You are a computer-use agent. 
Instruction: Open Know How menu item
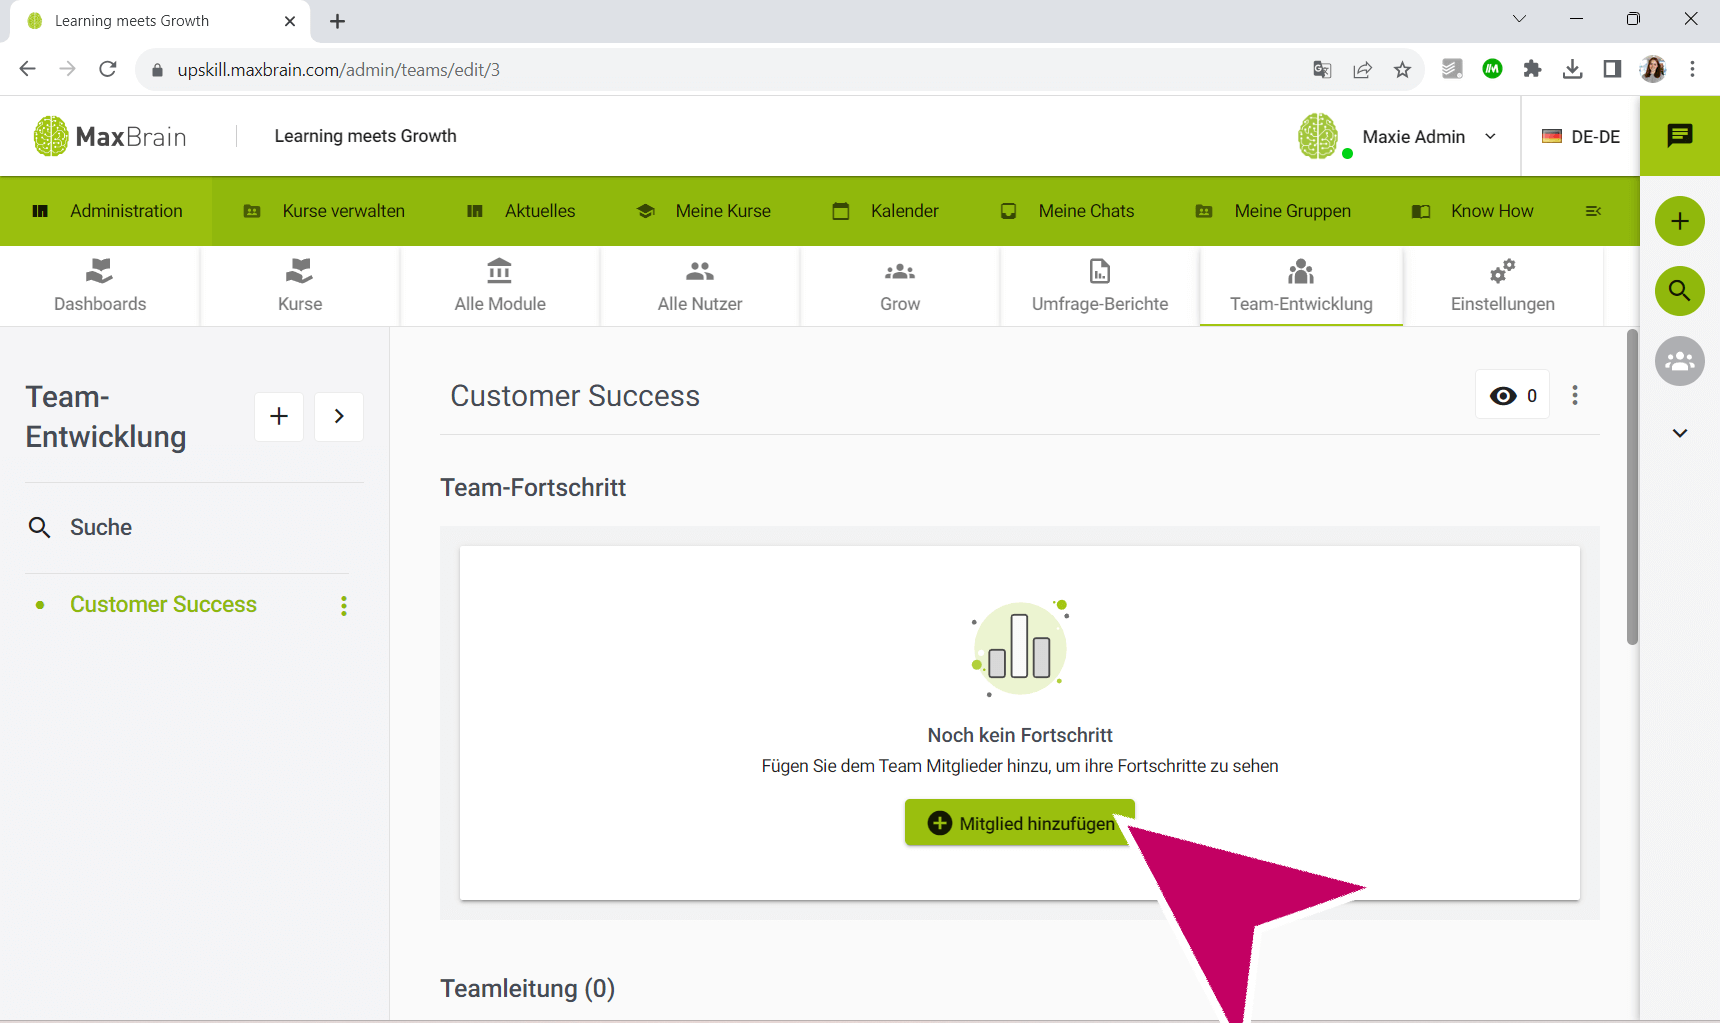(1472, 211)
